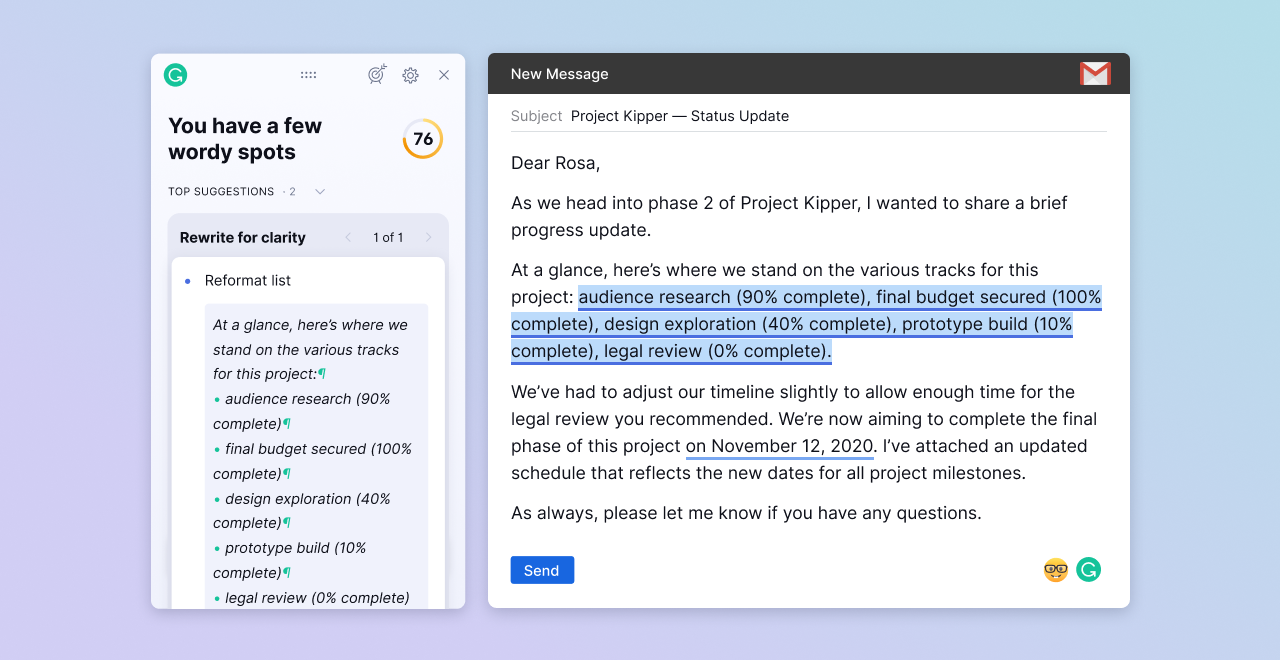Image resolution: width=1280 pixels, height=660 pixels.
Task: Click the '1 of 1' suggestion counter
Action: [x=388, y=237]
